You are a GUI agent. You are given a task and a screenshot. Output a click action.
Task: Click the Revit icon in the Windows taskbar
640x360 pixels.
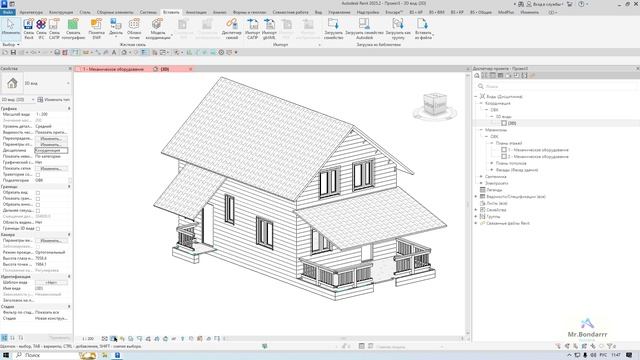pos(117,355)
